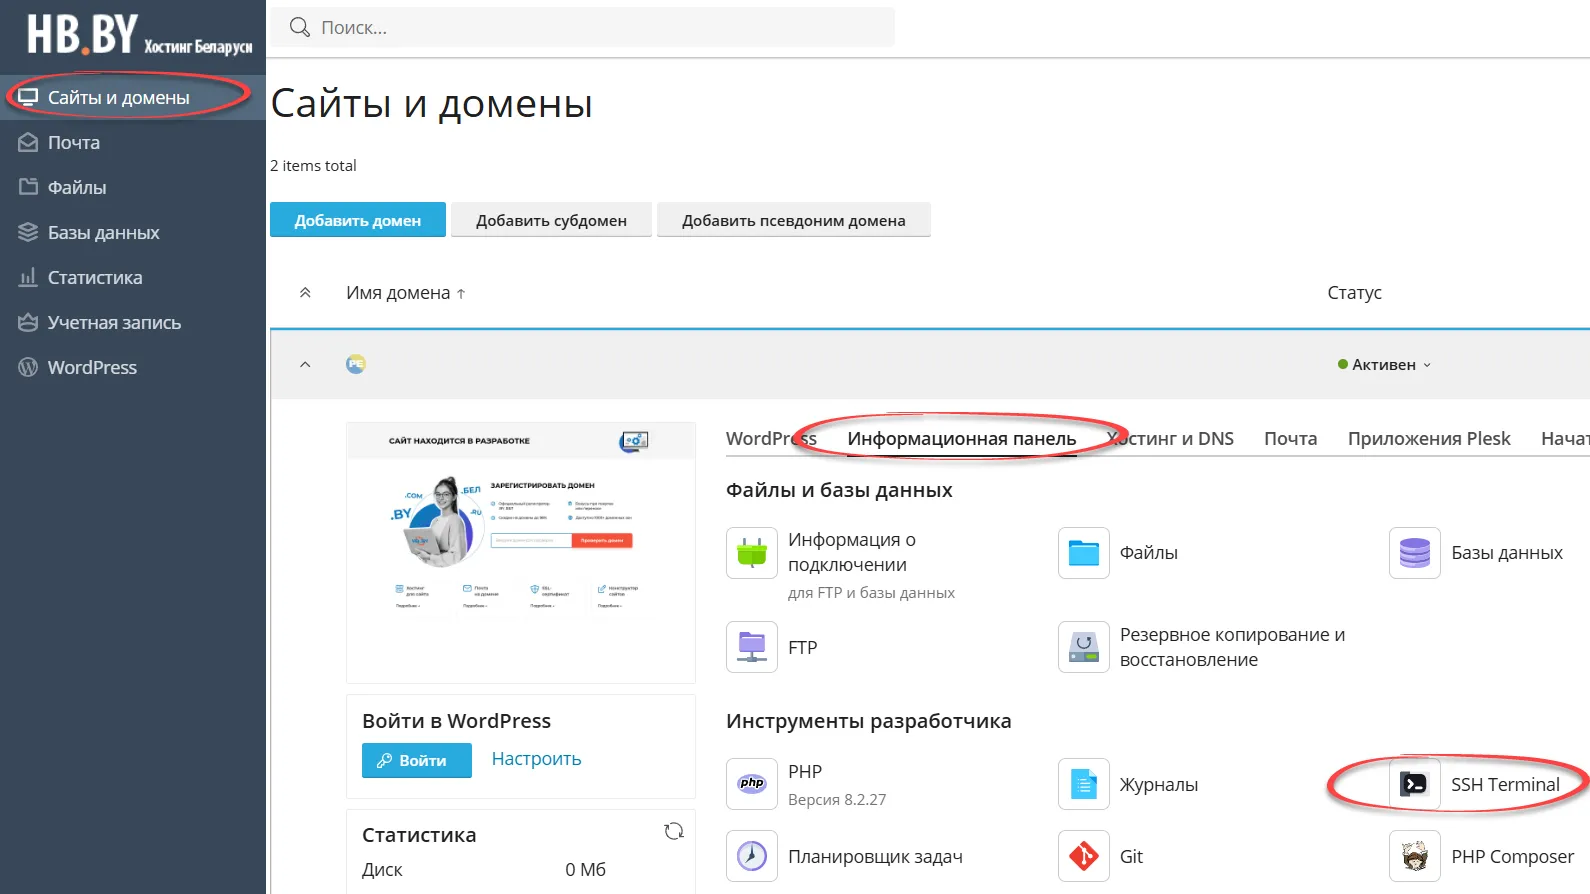Open the SSH Terminal tool icon

[x=1414, y=784]
